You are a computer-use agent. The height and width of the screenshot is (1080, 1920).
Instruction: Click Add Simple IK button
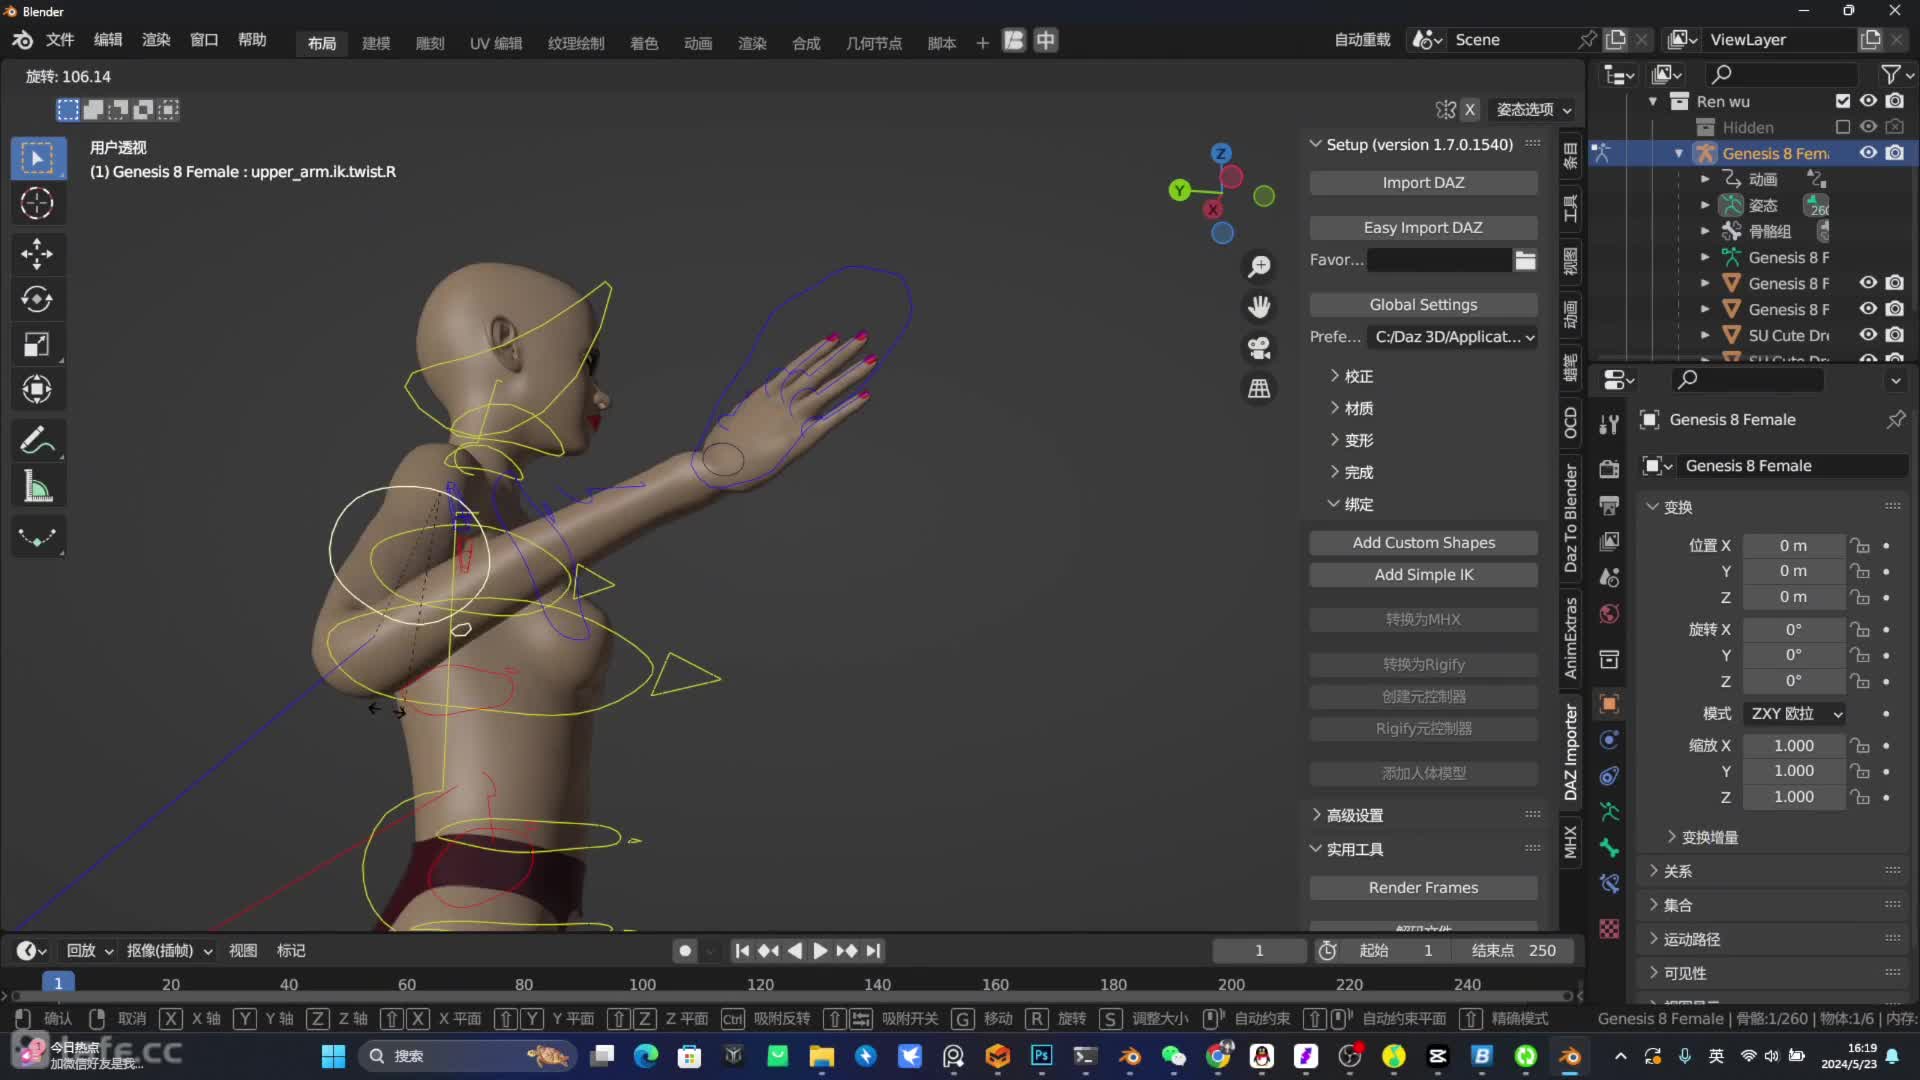[x=1423, y=575]
